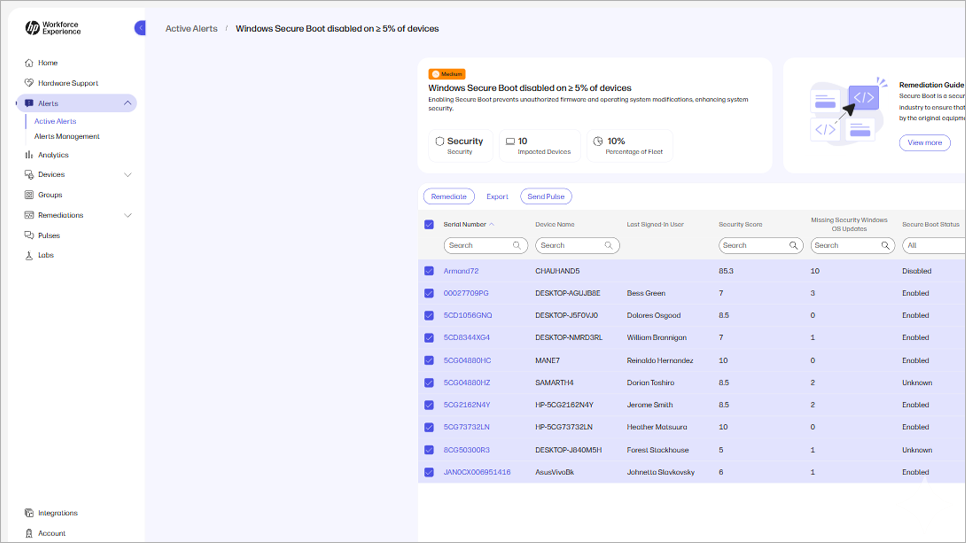Click the Account icon in the sidebar

29,533
